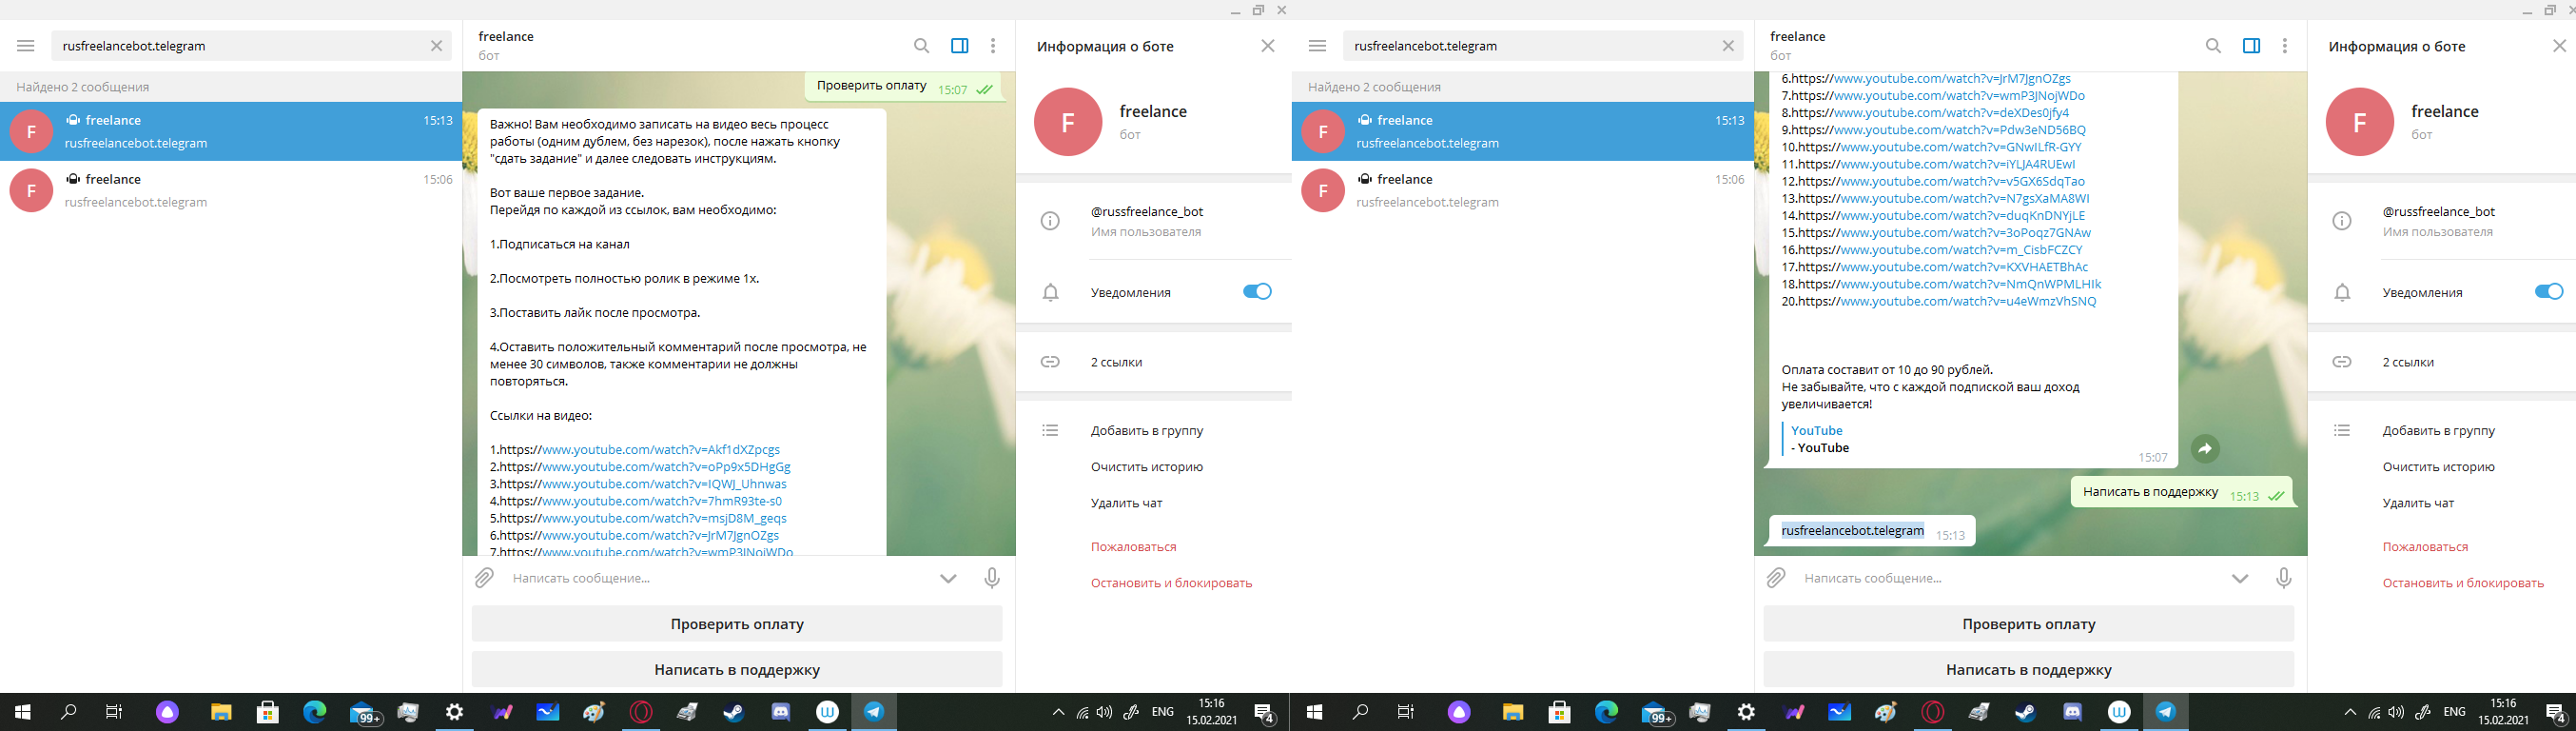Open the 2 ссылки row in the right window
Viewport: 2576px width, 731px height.
pos(2442,362)
